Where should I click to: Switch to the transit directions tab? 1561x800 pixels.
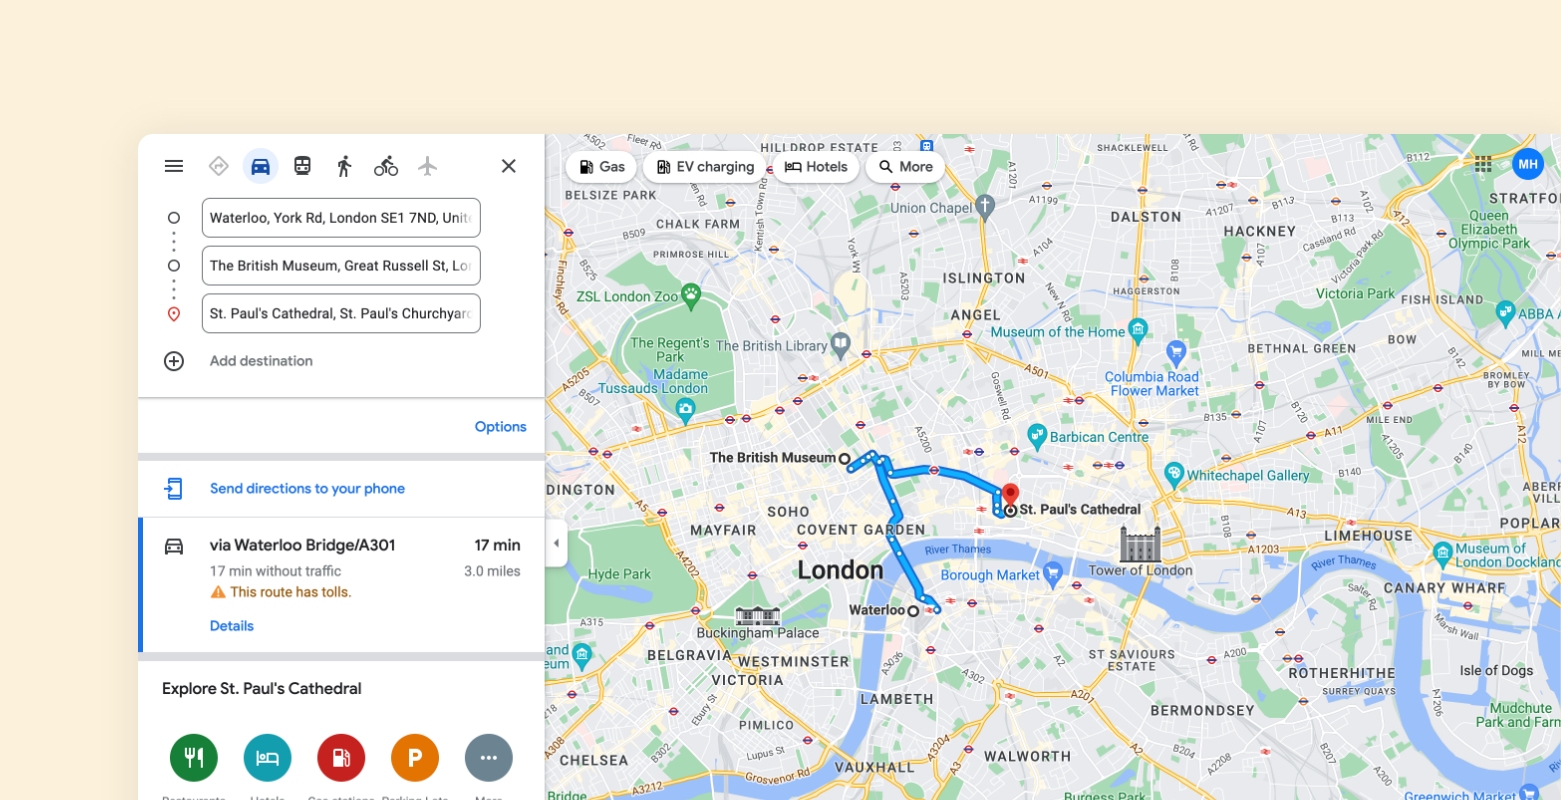tap(302, 166)
